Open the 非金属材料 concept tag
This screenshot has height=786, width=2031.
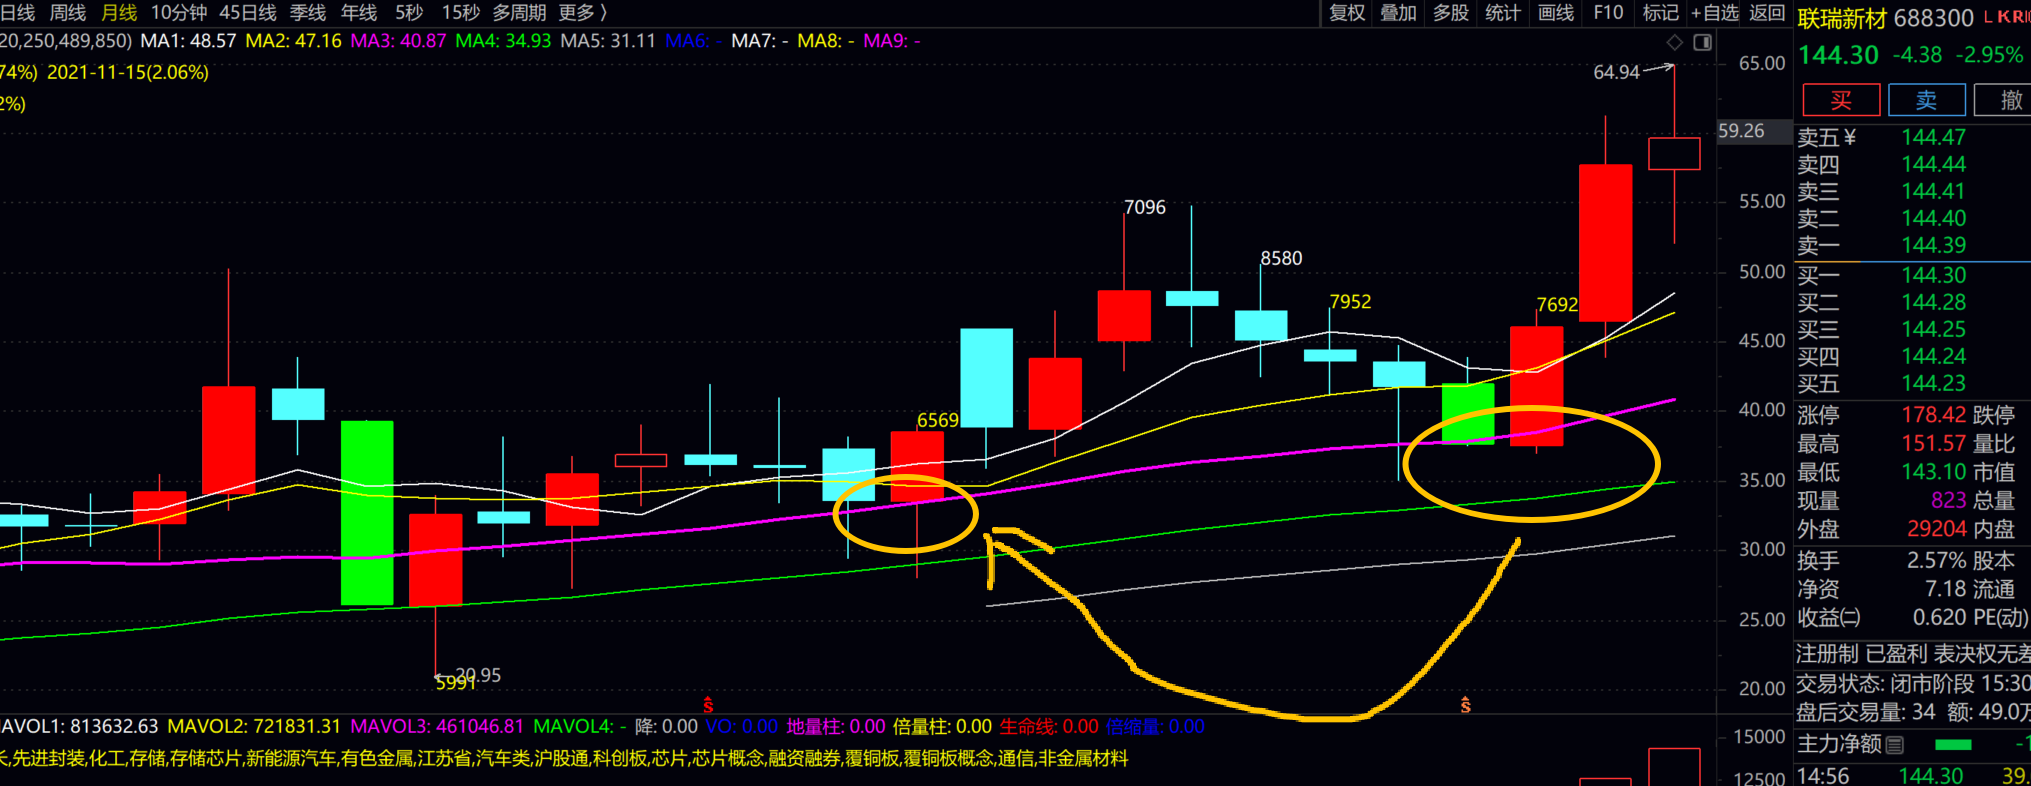1083,759
